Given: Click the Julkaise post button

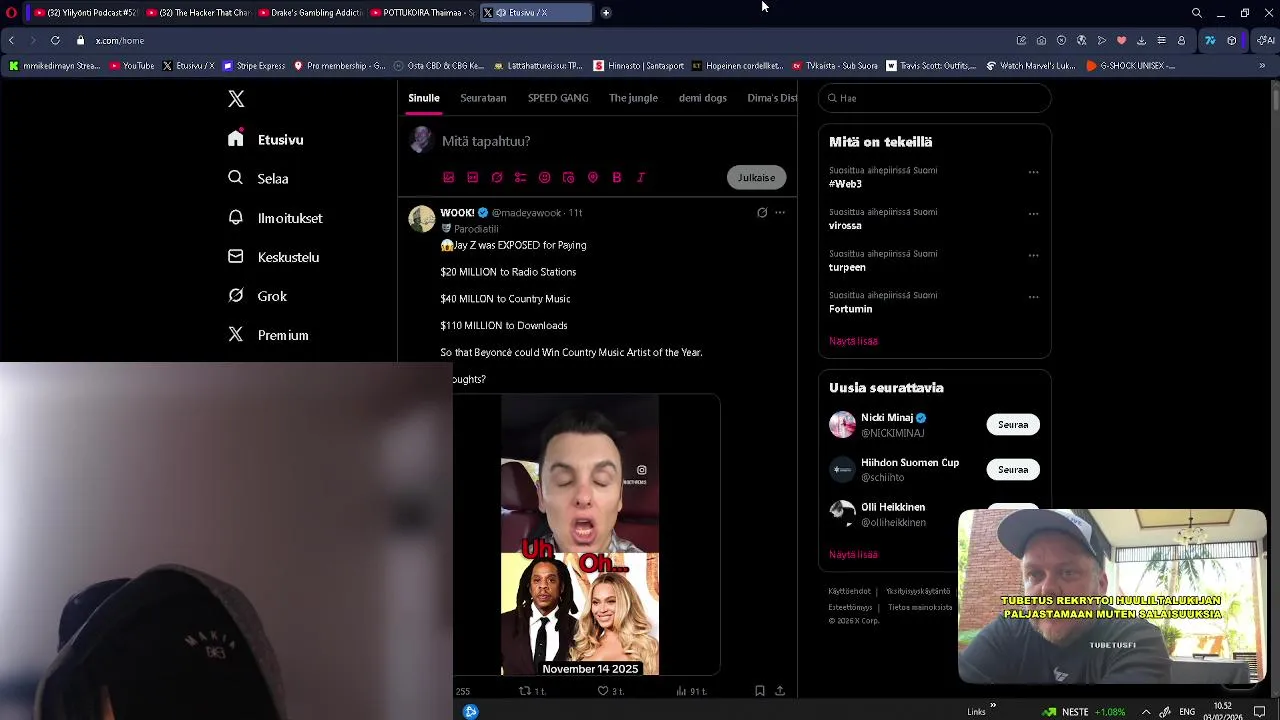Looking at the screenshot, I should point(757,177).
